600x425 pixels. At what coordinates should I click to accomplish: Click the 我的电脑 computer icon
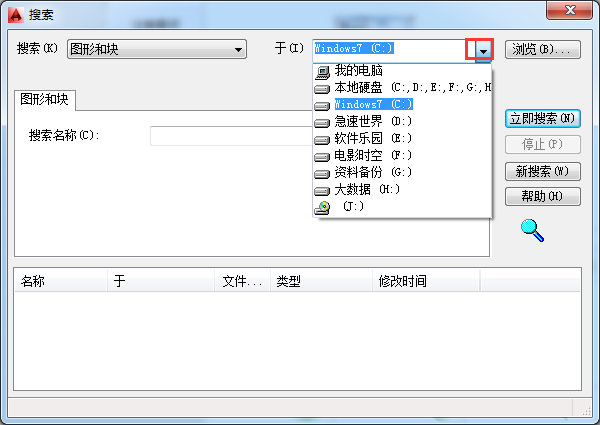[322, 72]
